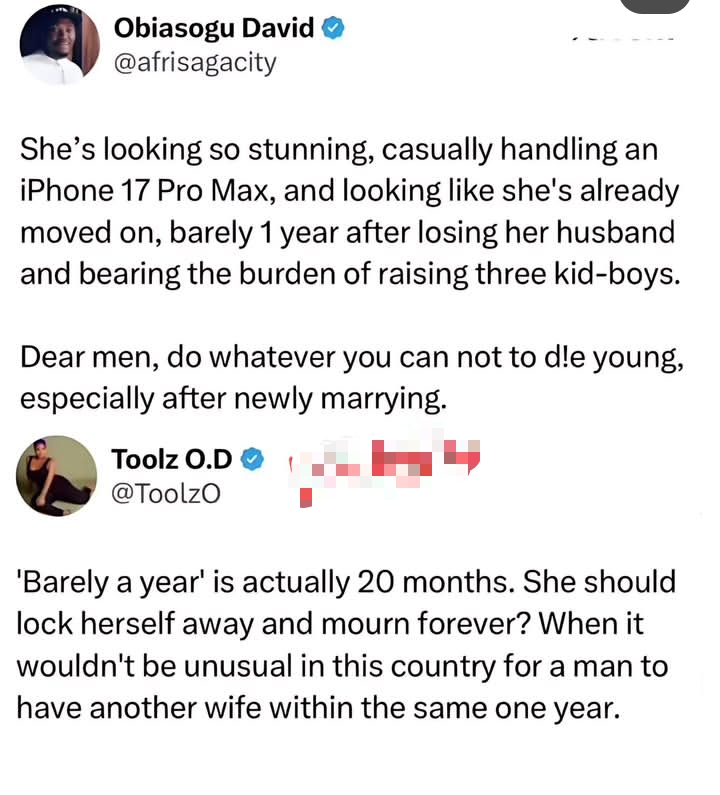Click Obiasogu David's profile picture
The height and width of the screenshot is (795, 720).
coord(58,45)
